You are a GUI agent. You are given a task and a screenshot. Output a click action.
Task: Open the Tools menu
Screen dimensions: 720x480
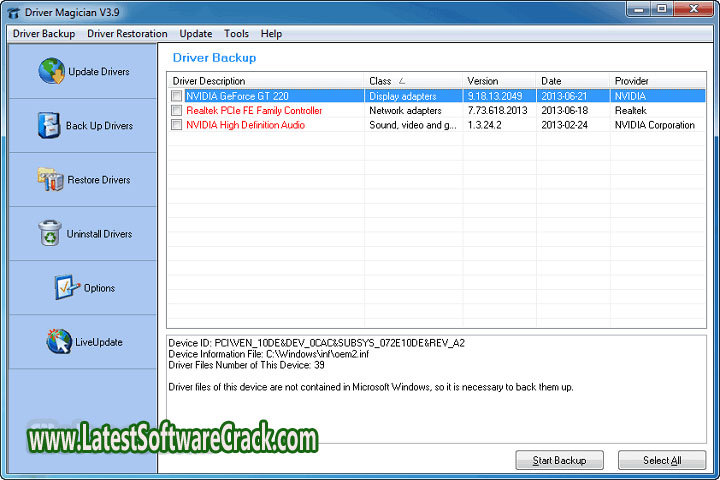236,34
